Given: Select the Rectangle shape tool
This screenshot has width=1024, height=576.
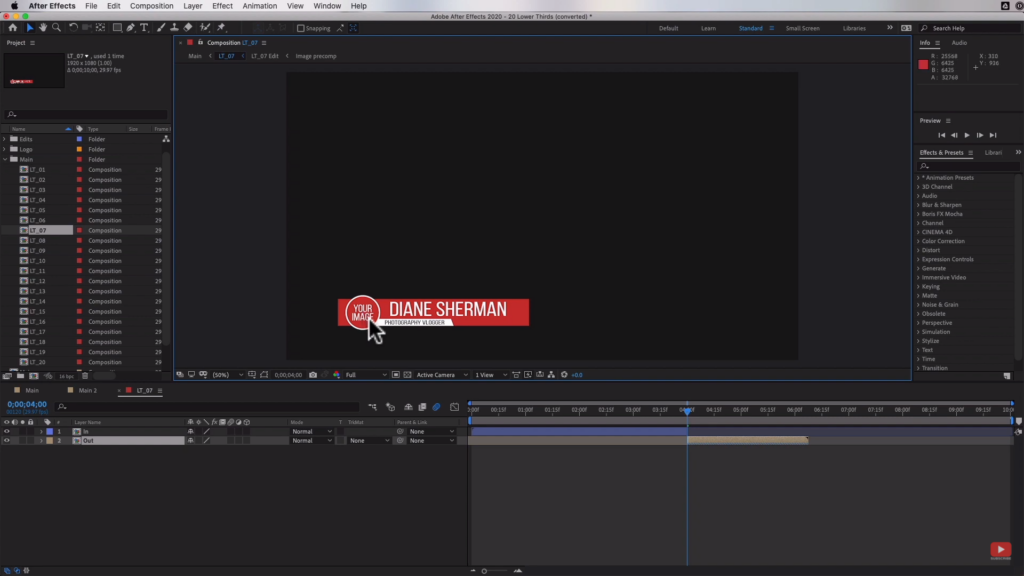Looking at the screenshot, I should point(117,27).
